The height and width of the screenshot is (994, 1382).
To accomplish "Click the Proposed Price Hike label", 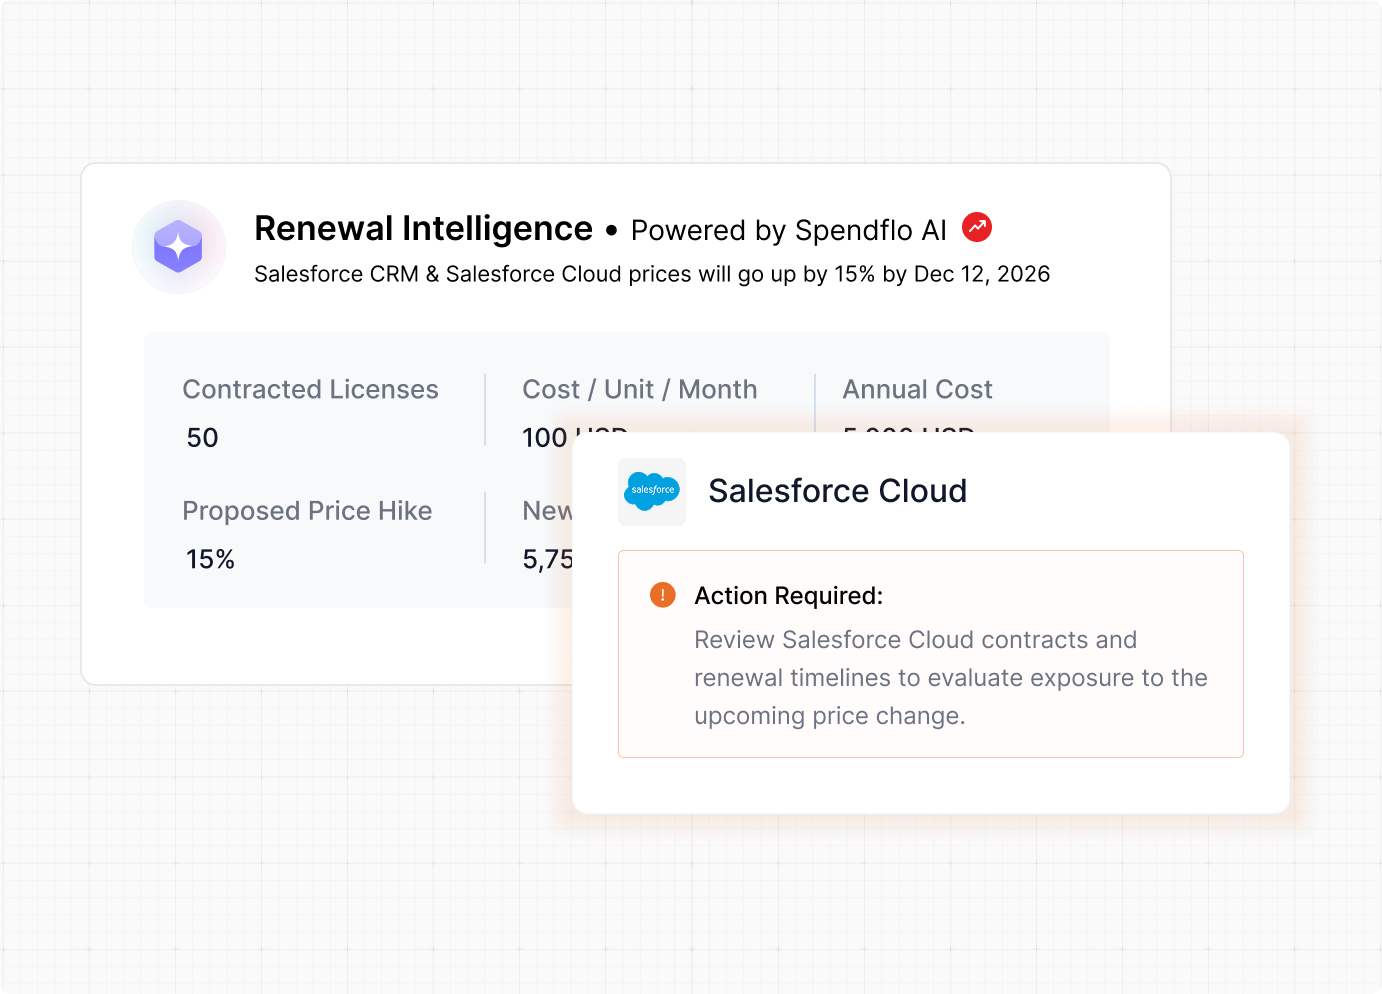I will [307, 511].
